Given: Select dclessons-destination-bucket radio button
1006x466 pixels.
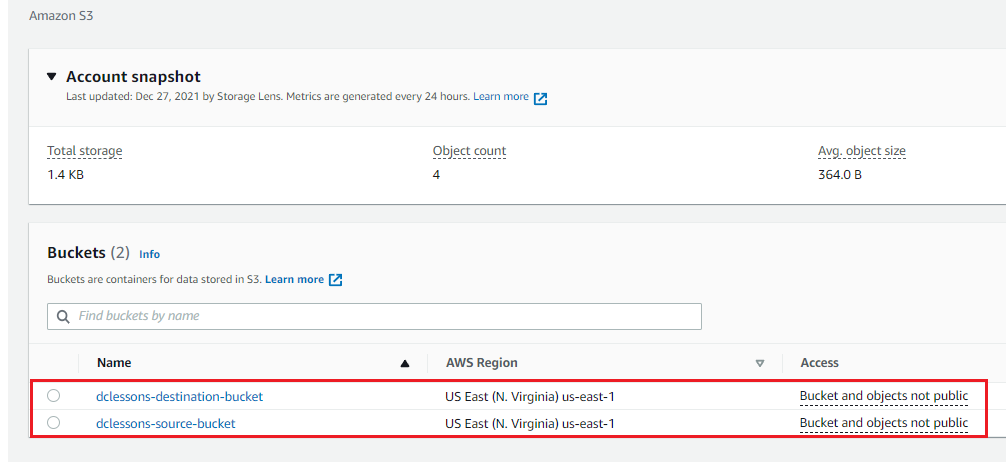Looking at the screenshot, I should pos(54,396).
